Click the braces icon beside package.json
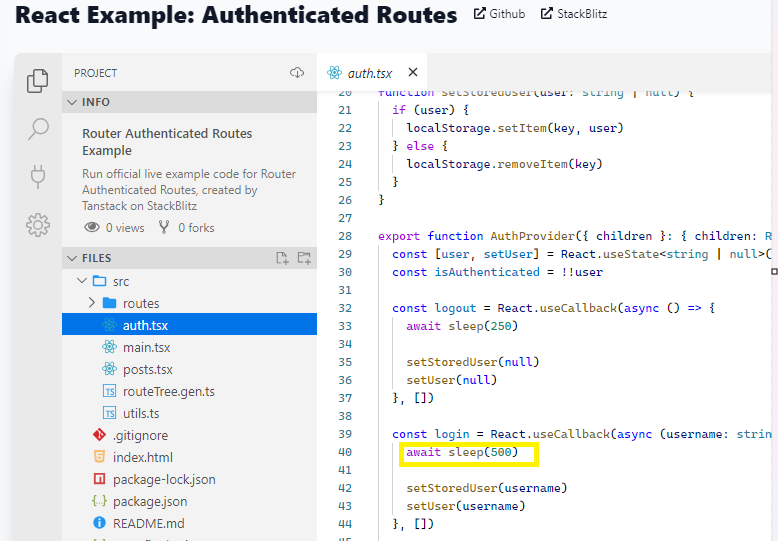The width and height of the screenshot is (778, 541). click(99, 501)
